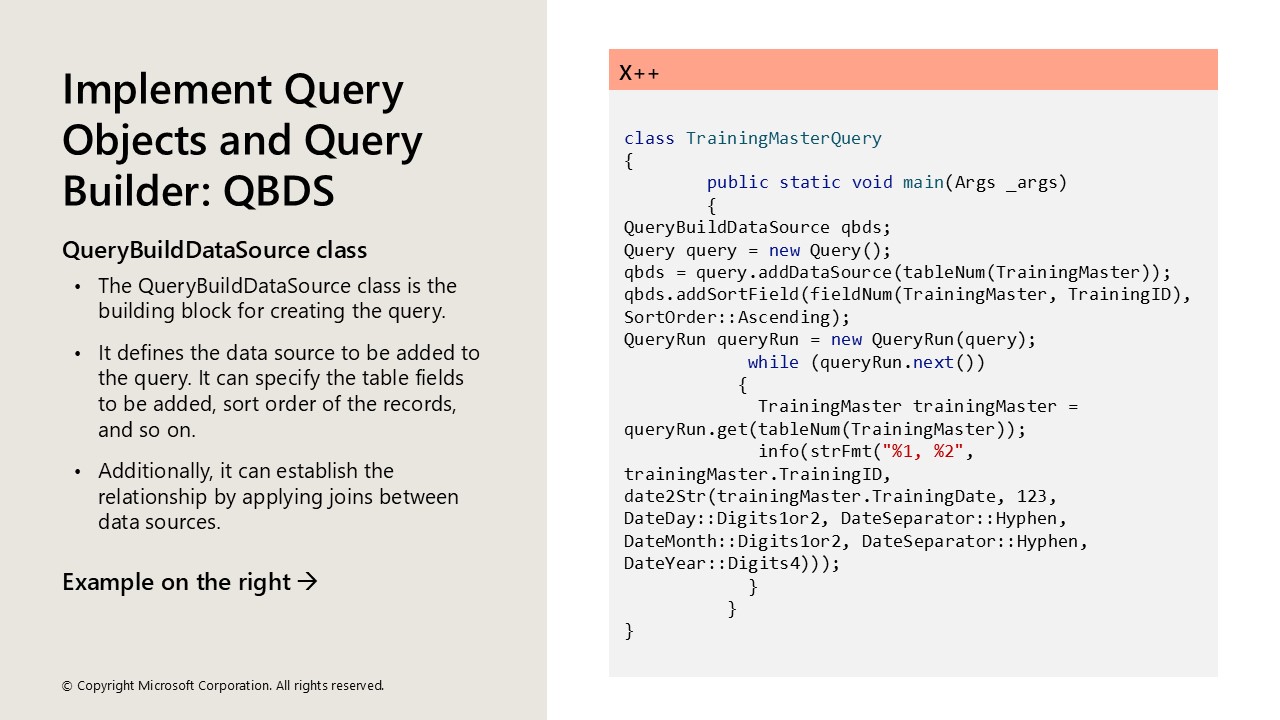
Task: Click the addSortField line
Action: (x=906, y=294)
